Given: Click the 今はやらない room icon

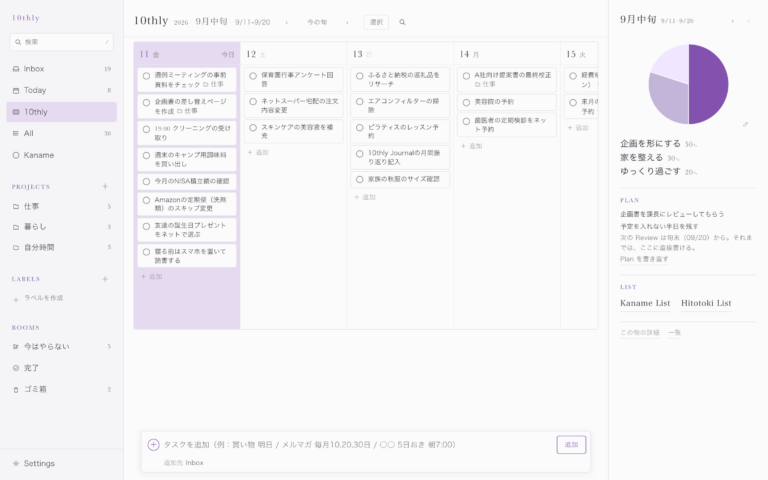Looking at the screenshot, I should pyautogui.click(x=16, y=346).
